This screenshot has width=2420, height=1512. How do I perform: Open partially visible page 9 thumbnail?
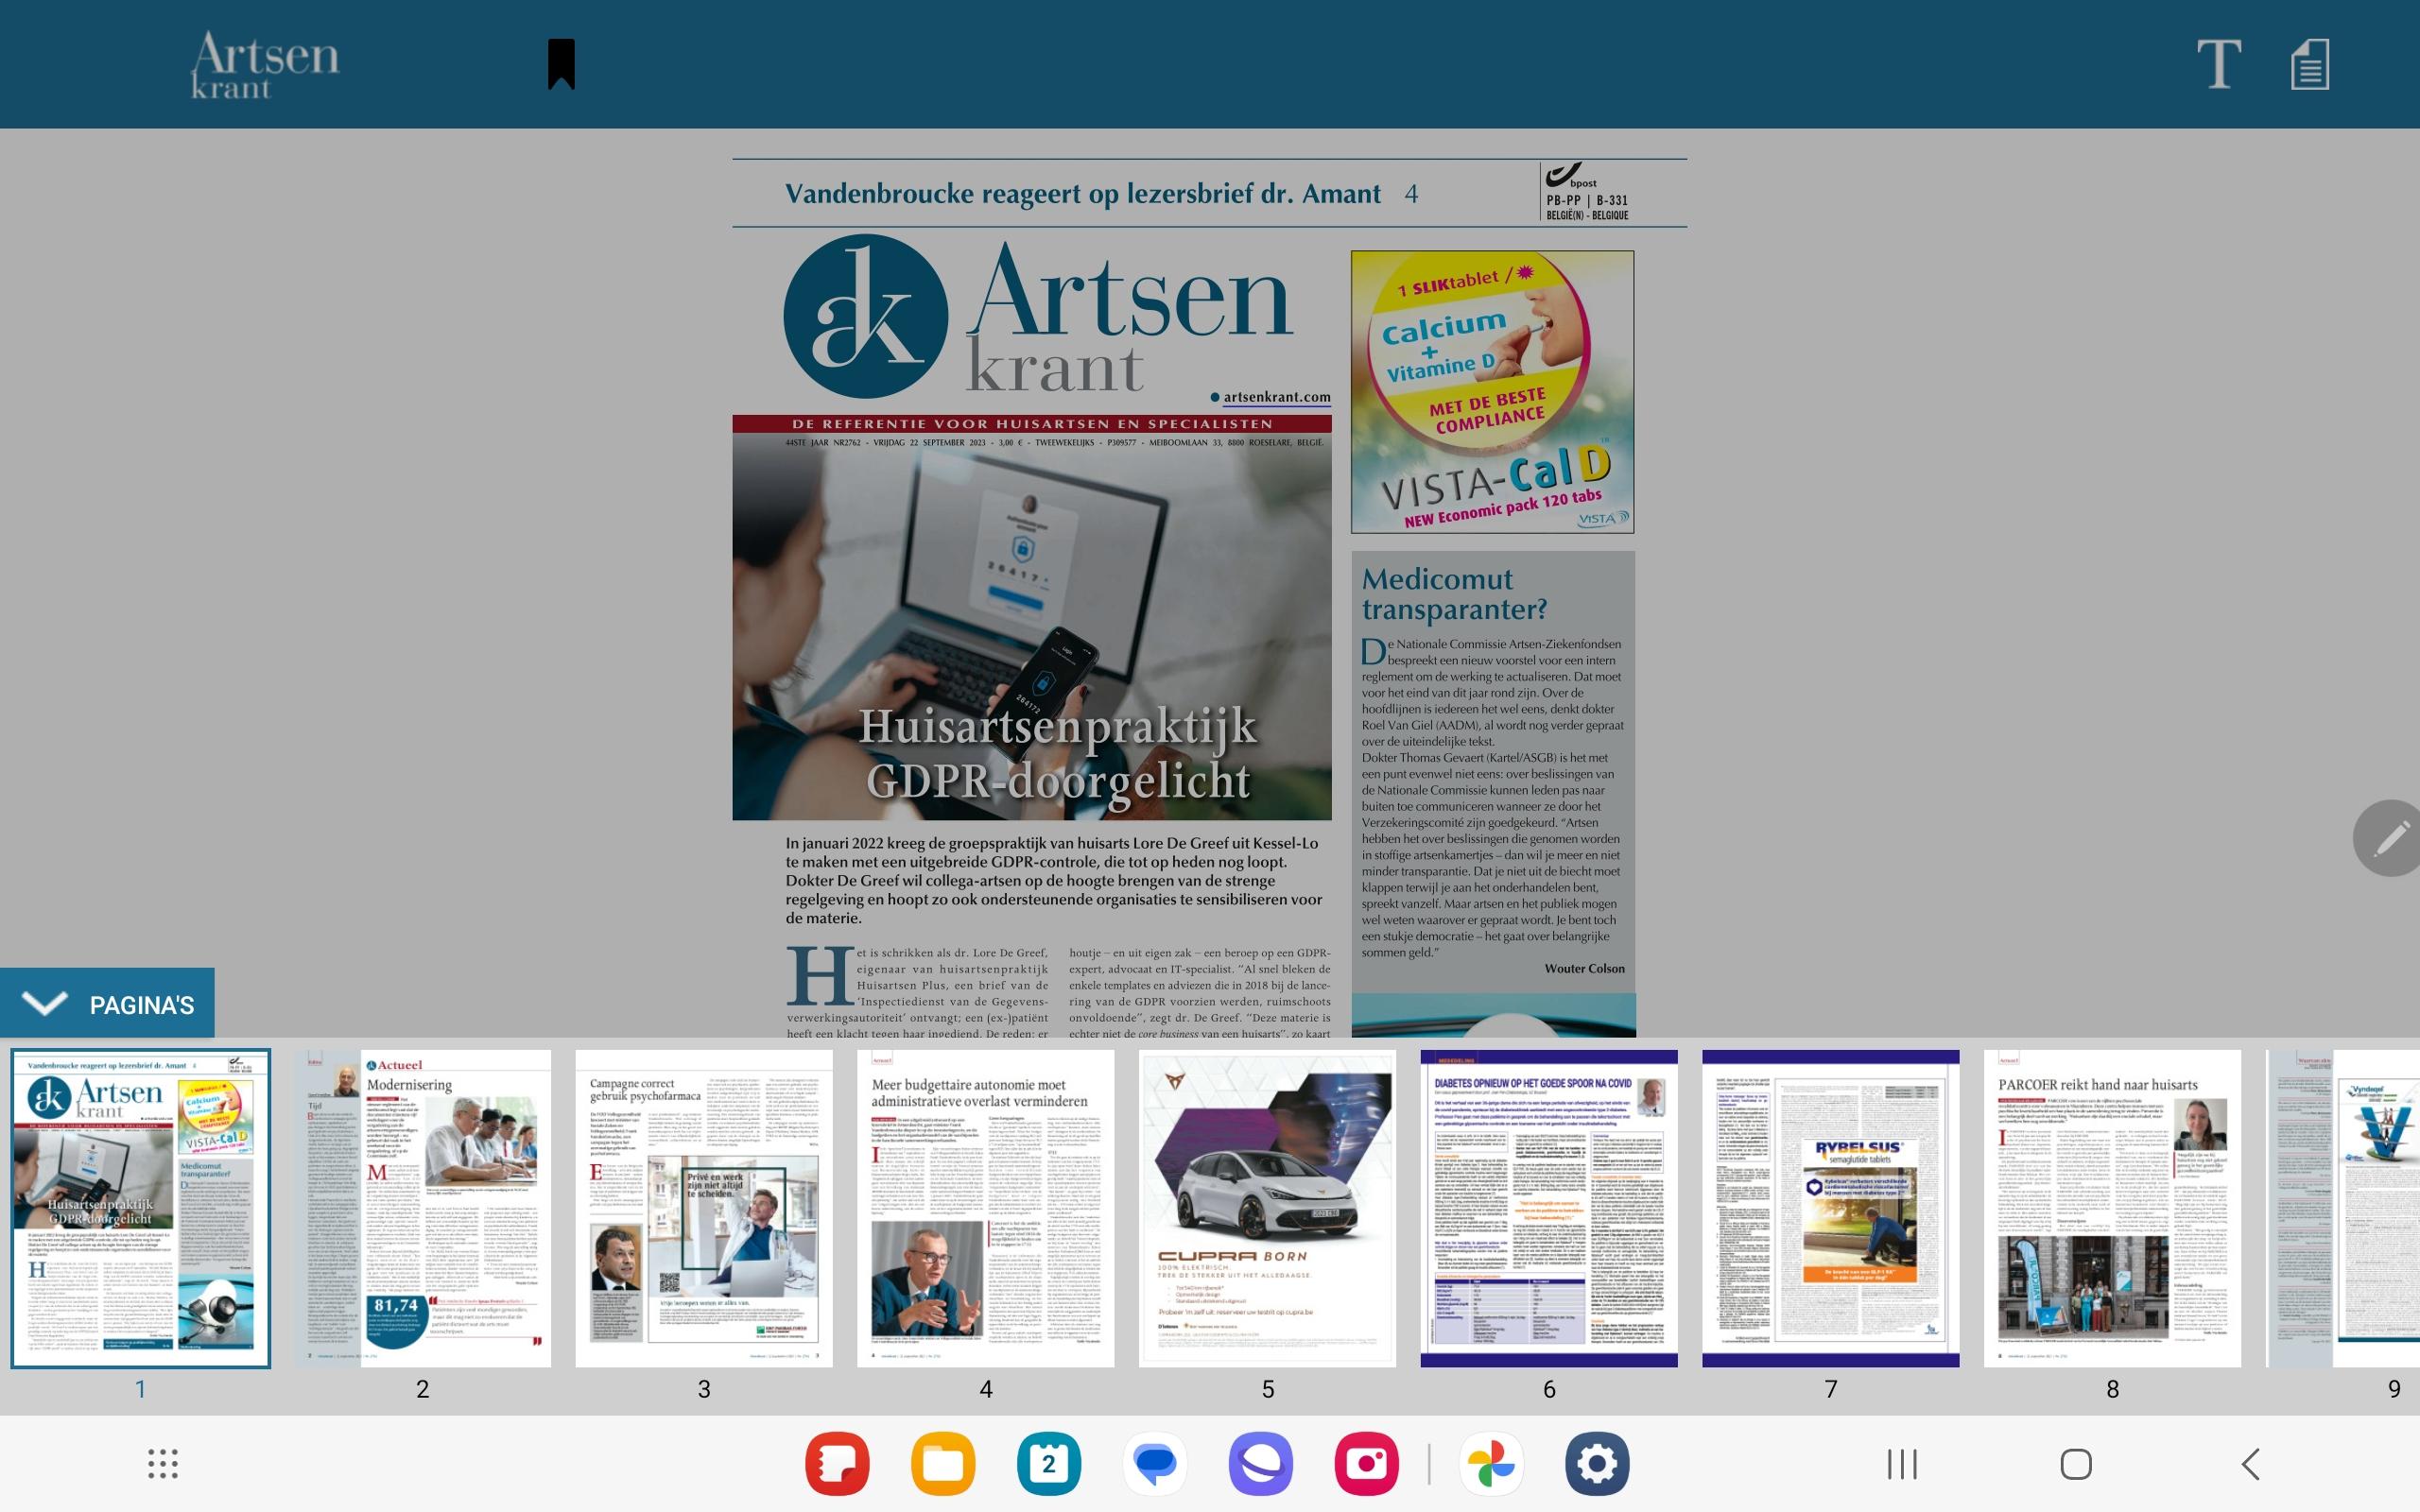tap(2343, 1208)
